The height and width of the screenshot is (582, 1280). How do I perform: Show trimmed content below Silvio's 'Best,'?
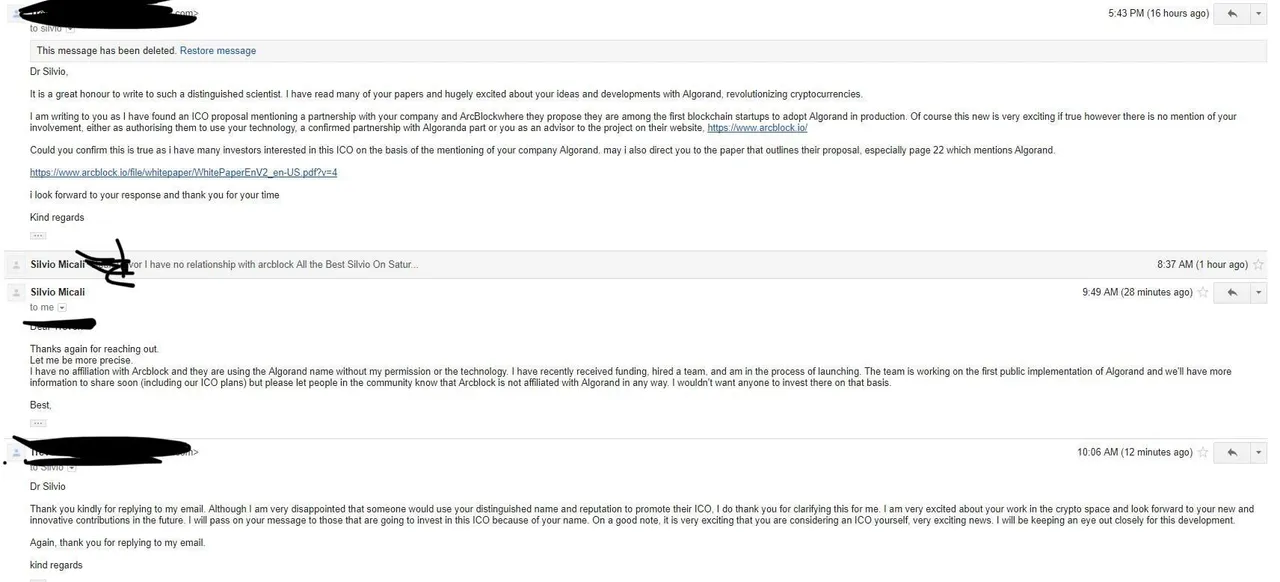38,423
